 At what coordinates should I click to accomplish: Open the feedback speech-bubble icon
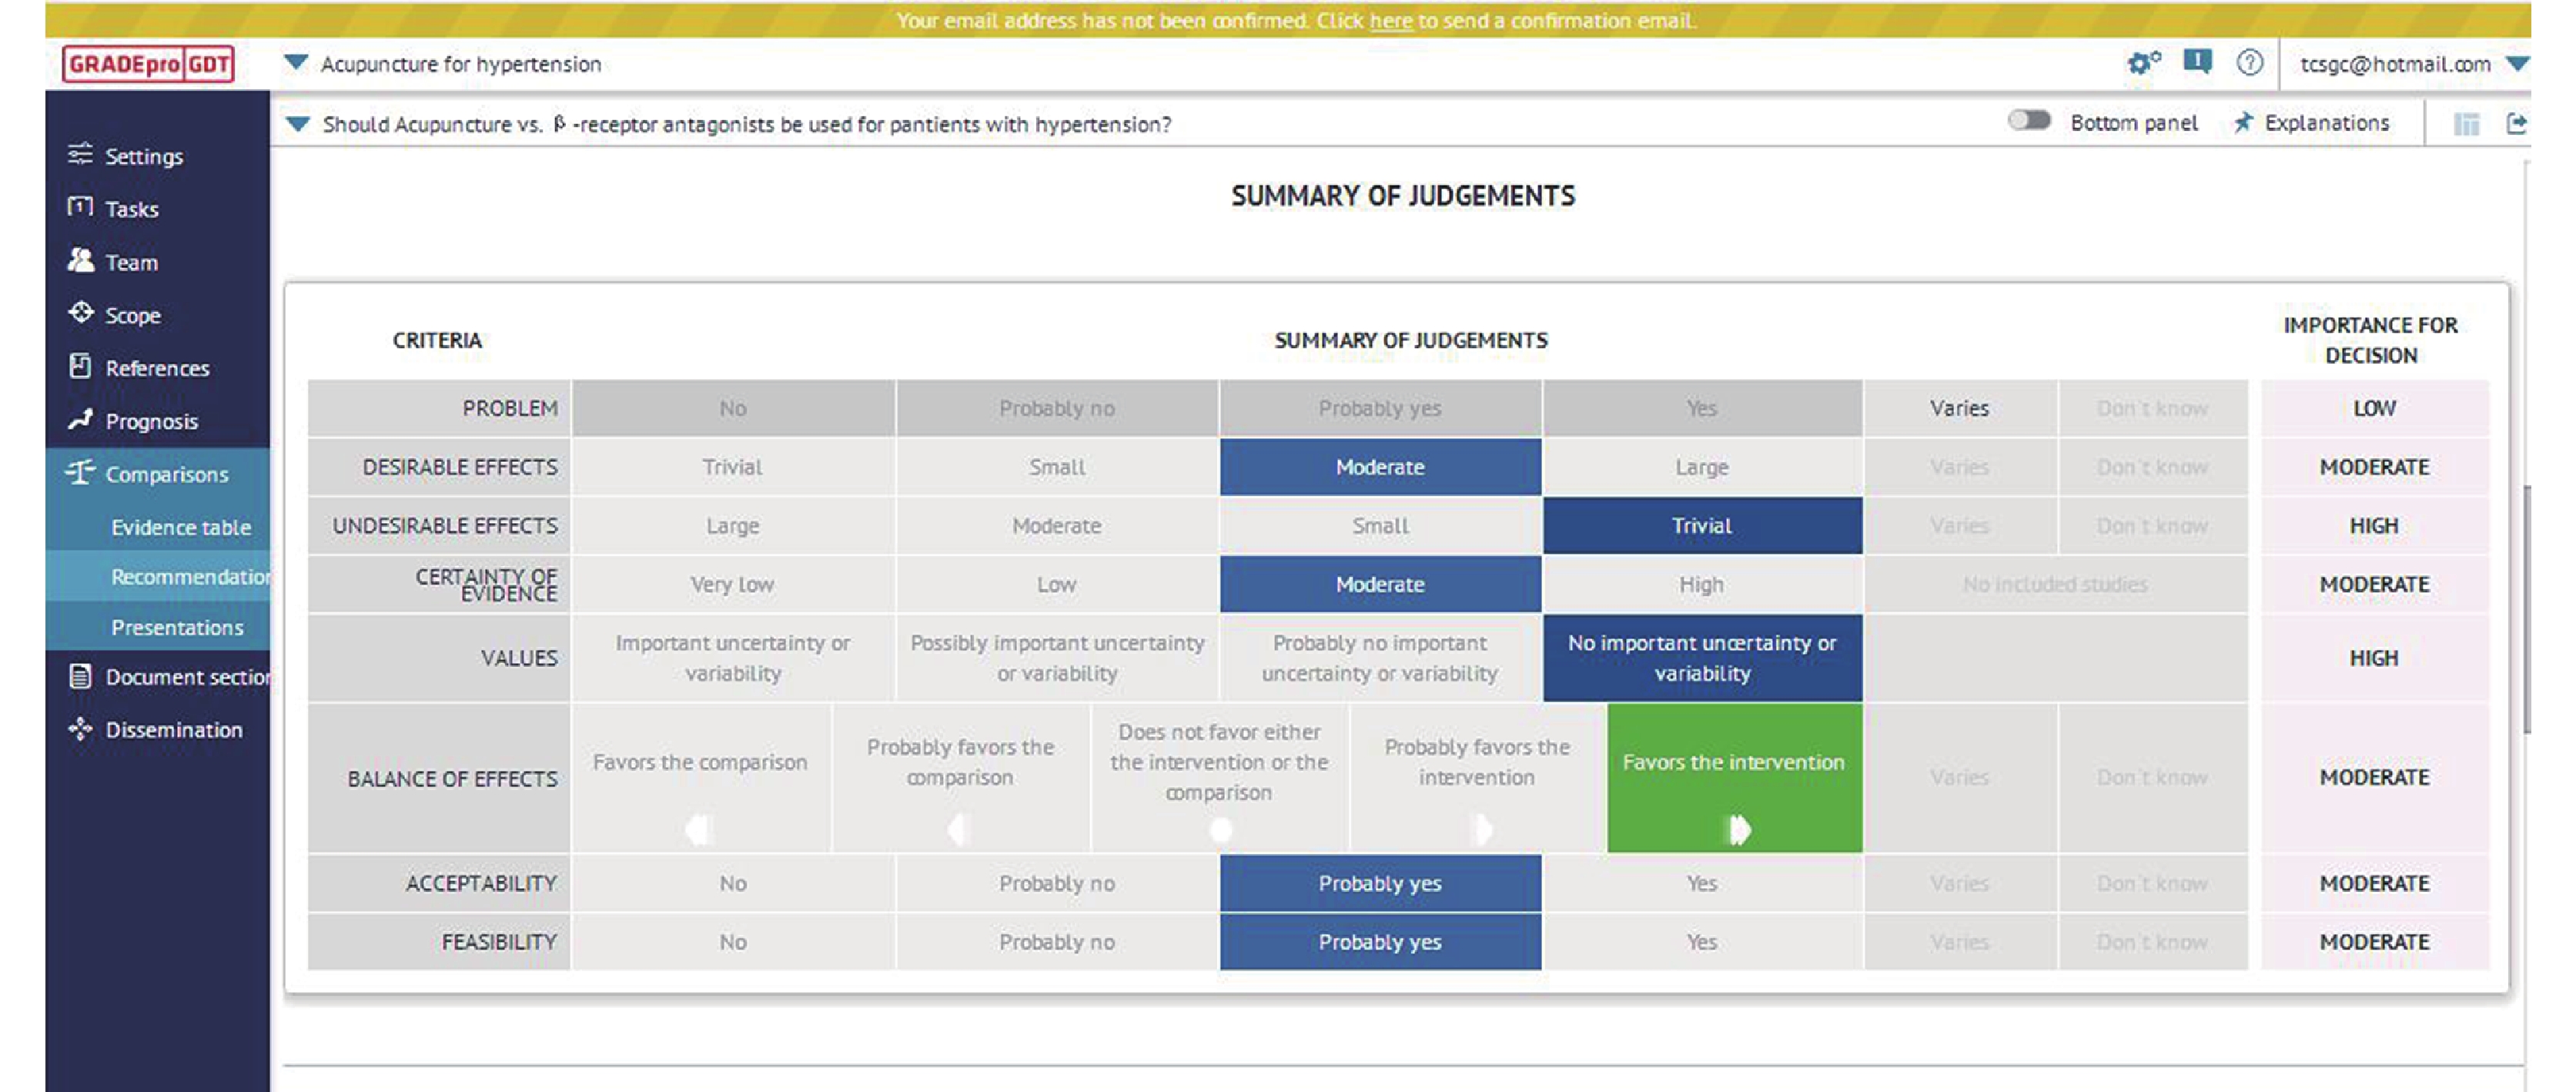pos(2197,62)
